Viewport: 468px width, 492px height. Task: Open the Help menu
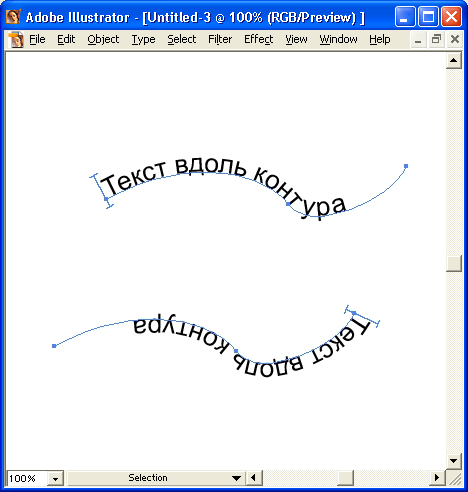(380, 39)
